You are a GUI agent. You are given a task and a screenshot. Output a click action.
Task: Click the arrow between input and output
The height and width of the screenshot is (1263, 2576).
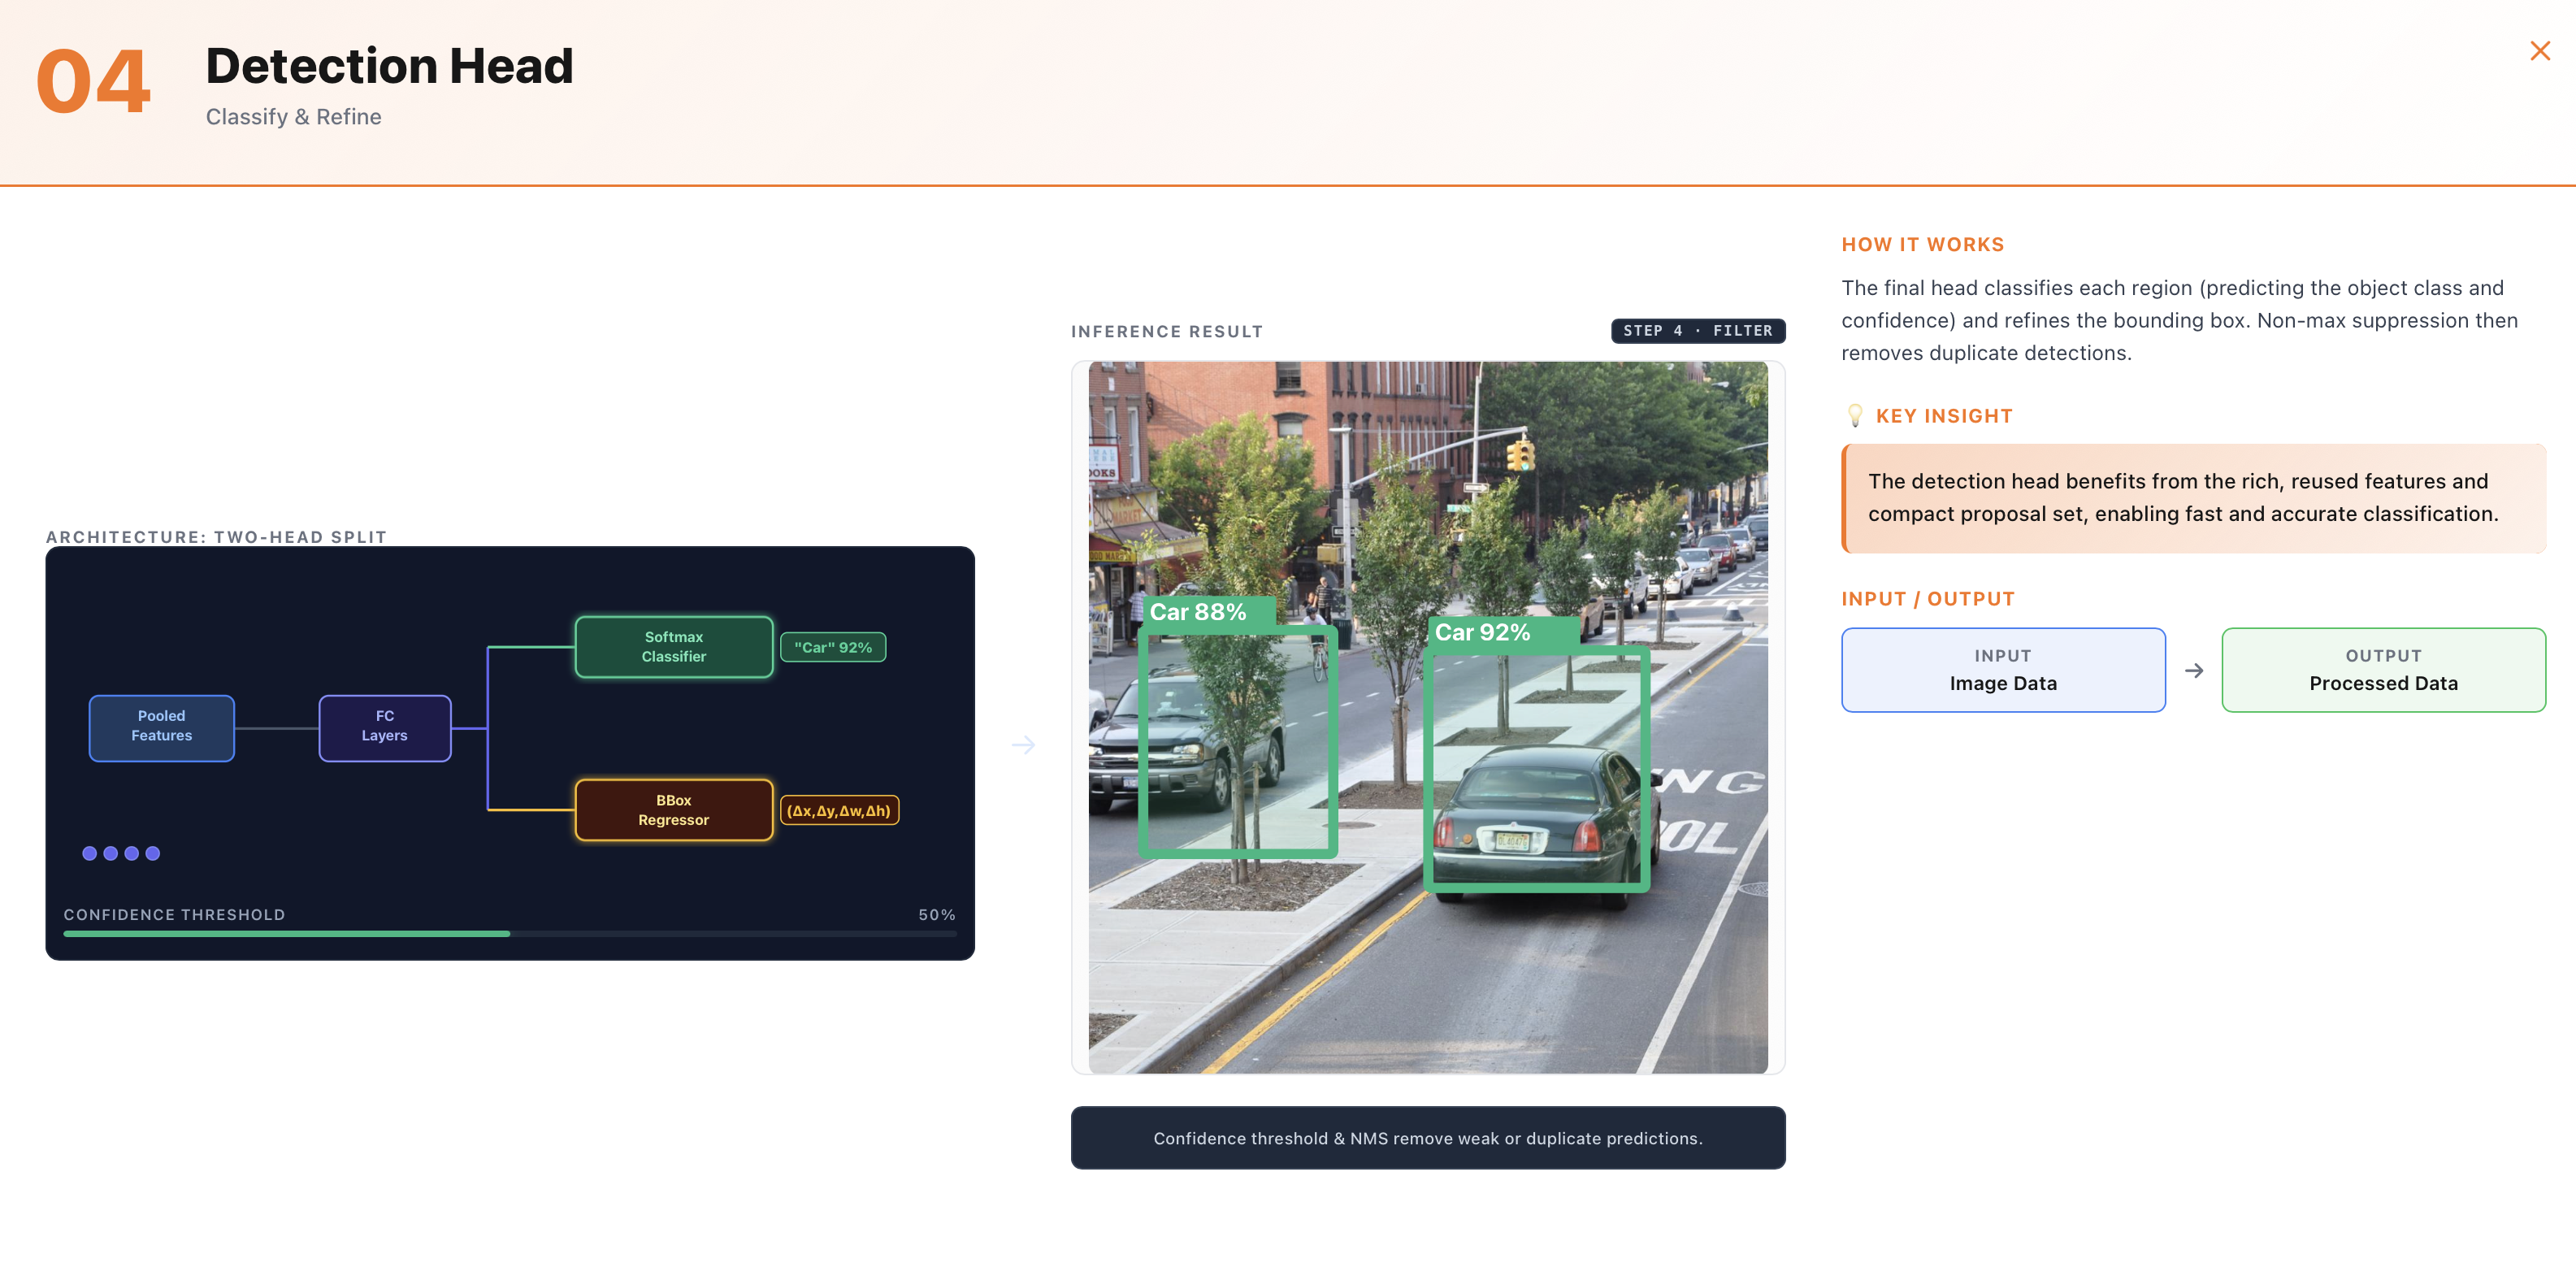click(x=2194, y=670)
